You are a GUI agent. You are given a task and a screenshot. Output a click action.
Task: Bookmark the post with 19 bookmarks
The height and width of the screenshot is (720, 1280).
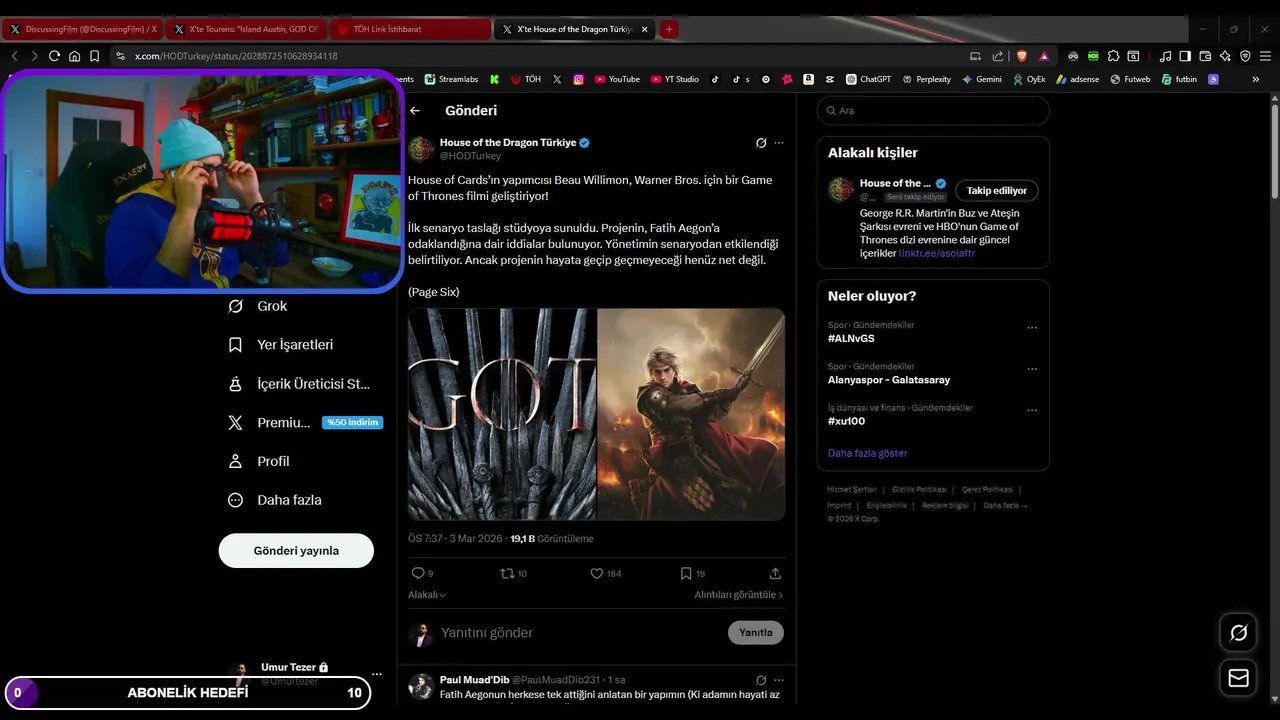pyautogui.click(x=686, y=573)
